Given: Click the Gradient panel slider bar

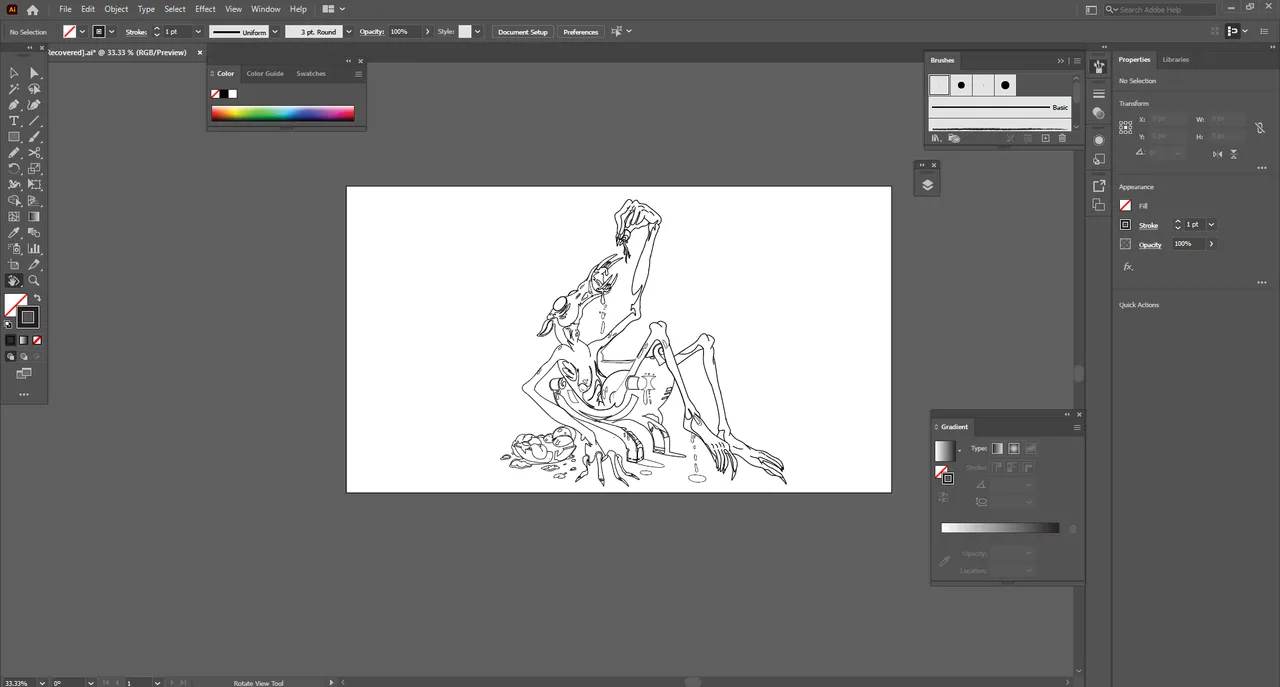Looking at the screenshot, I should 1000,528.
